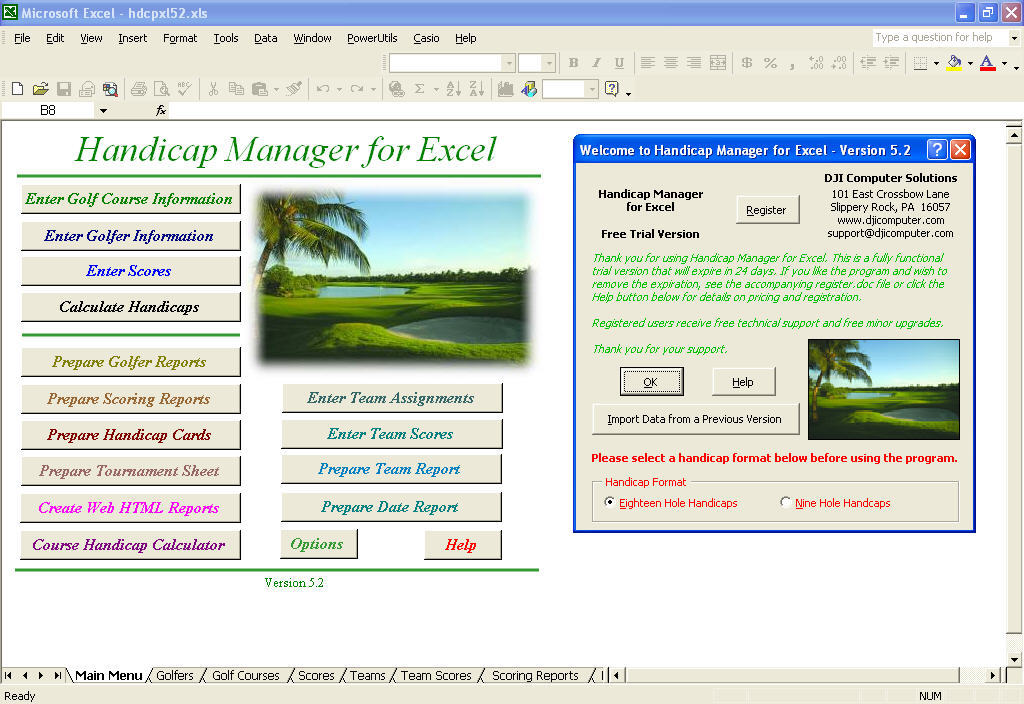Click the Redo arrow icon
The height and width of the screenshot is (704, 1024).
pos(357,89)
